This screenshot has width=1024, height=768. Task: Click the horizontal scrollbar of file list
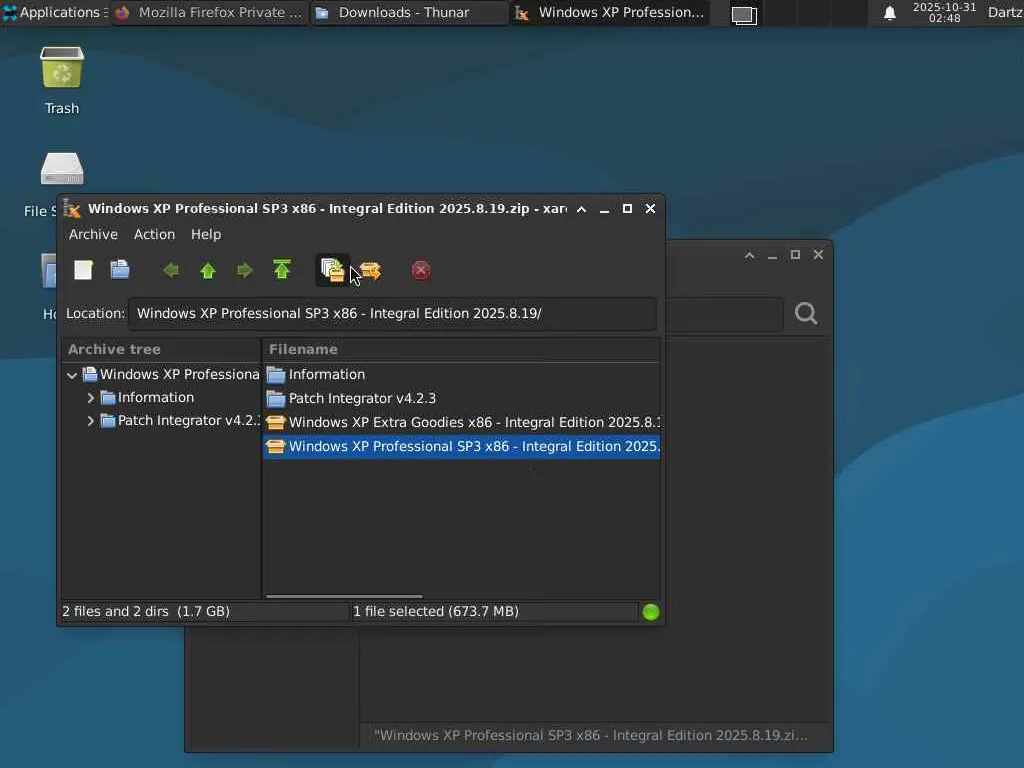coord(344,596)
